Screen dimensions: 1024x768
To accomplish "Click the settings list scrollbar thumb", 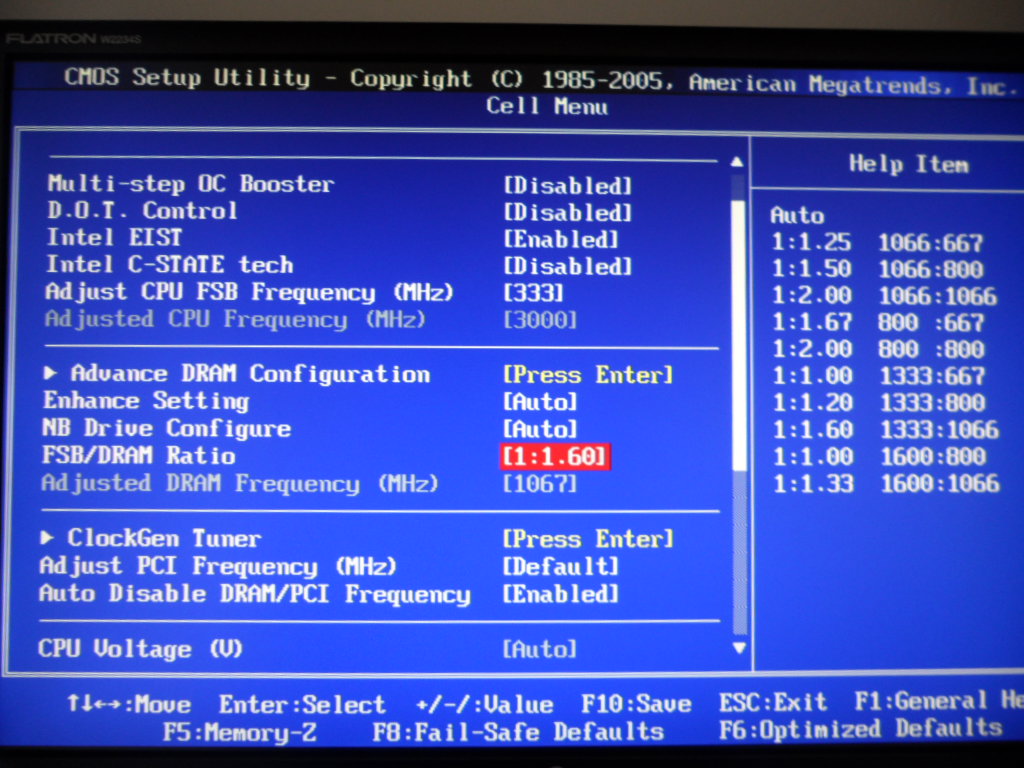I will [x=739, y=335].
